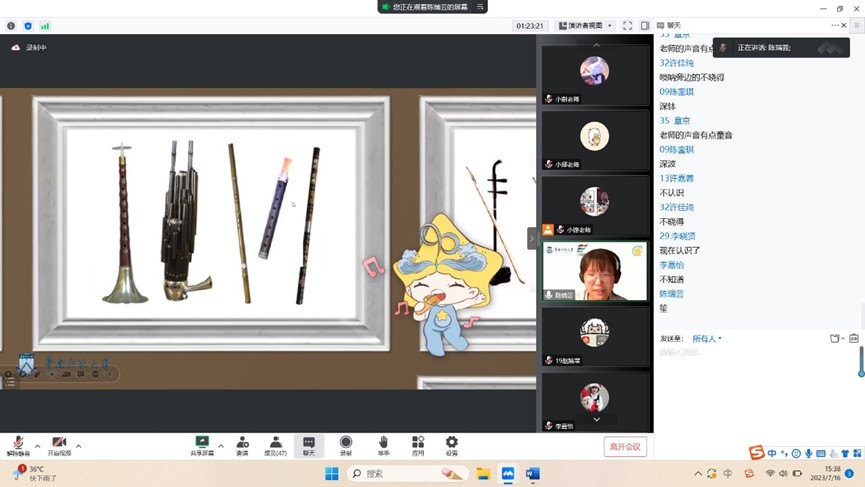Image resolution: width=865 pixels, height=487 pixels.
Task: Toggle the side panel layout icon
Action: (x=645, y=25)
